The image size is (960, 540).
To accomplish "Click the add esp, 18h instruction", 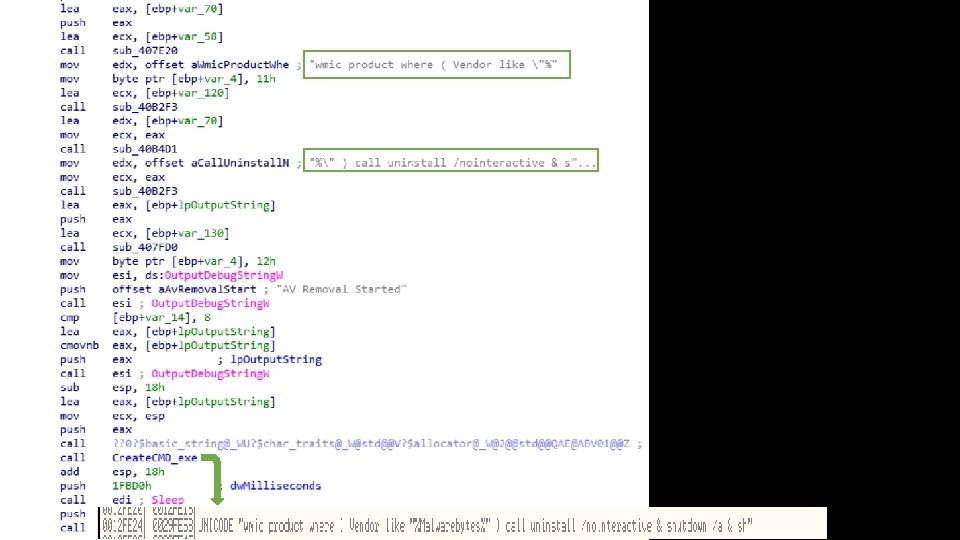I will [112, 472].
